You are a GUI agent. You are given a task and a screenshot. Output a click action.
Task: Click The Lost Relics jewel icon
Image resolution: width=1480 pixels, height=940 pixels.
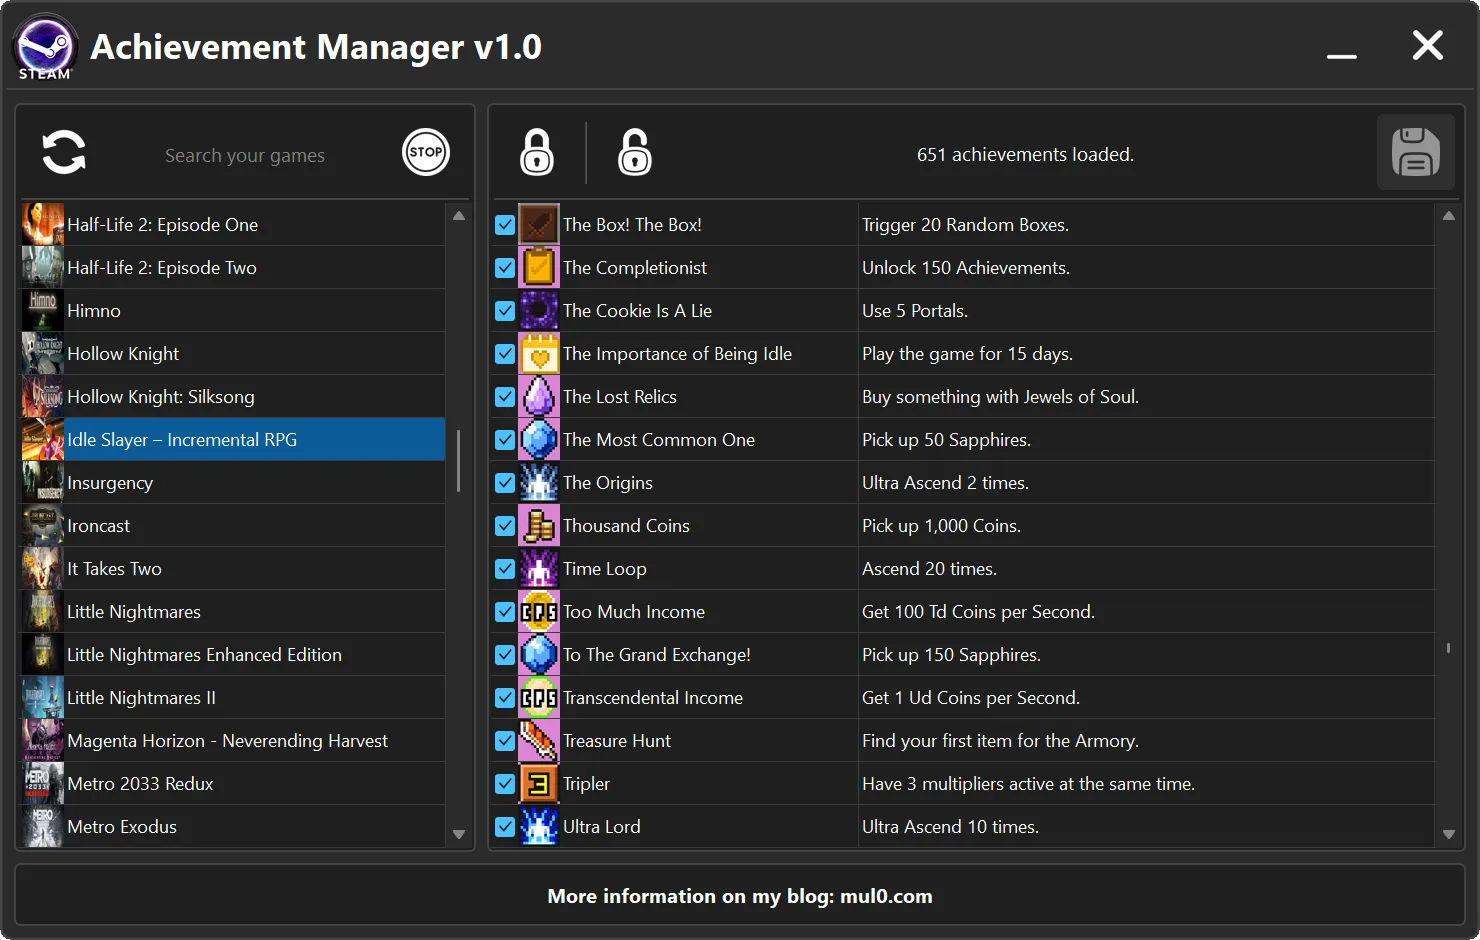tap(539, 397)
